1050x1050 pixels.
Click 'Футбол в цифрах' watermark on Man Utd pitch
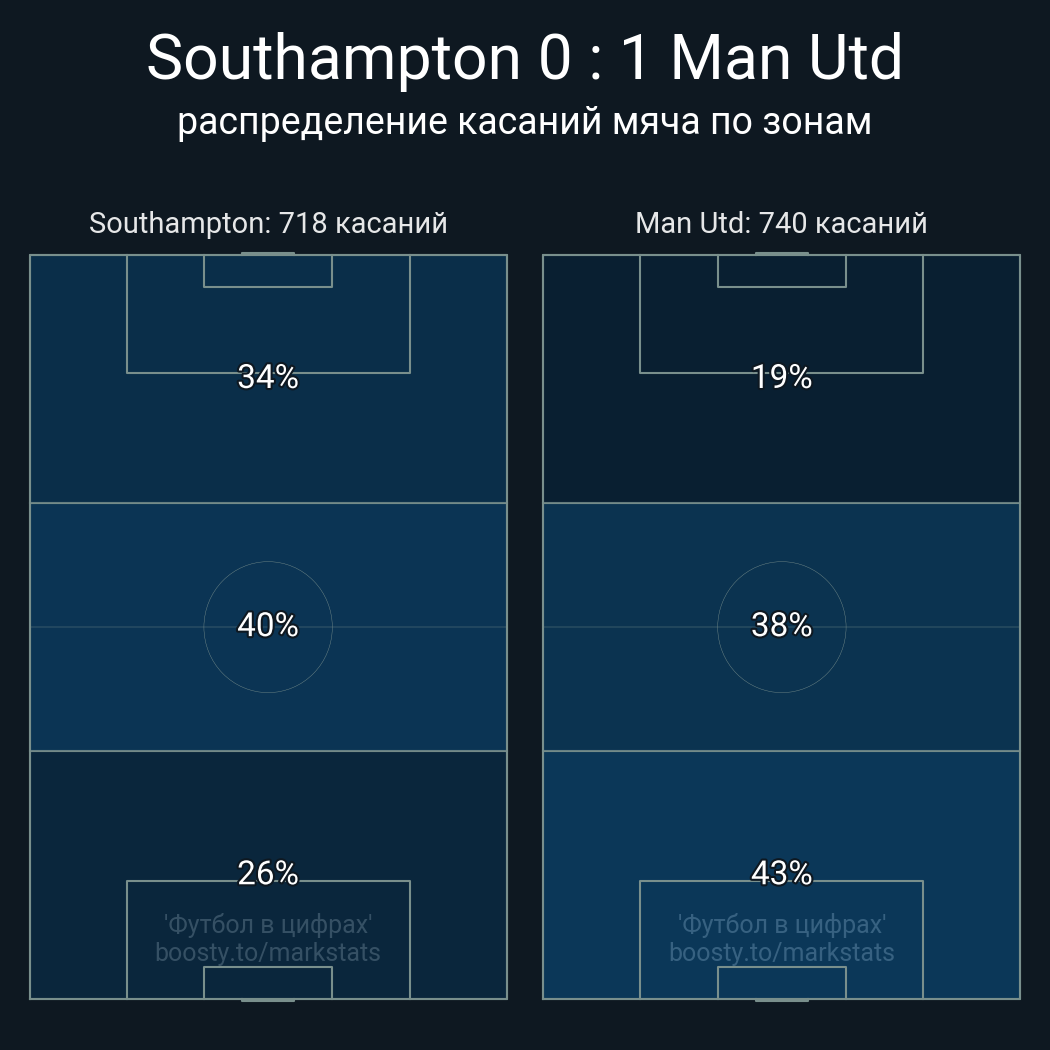781,924
